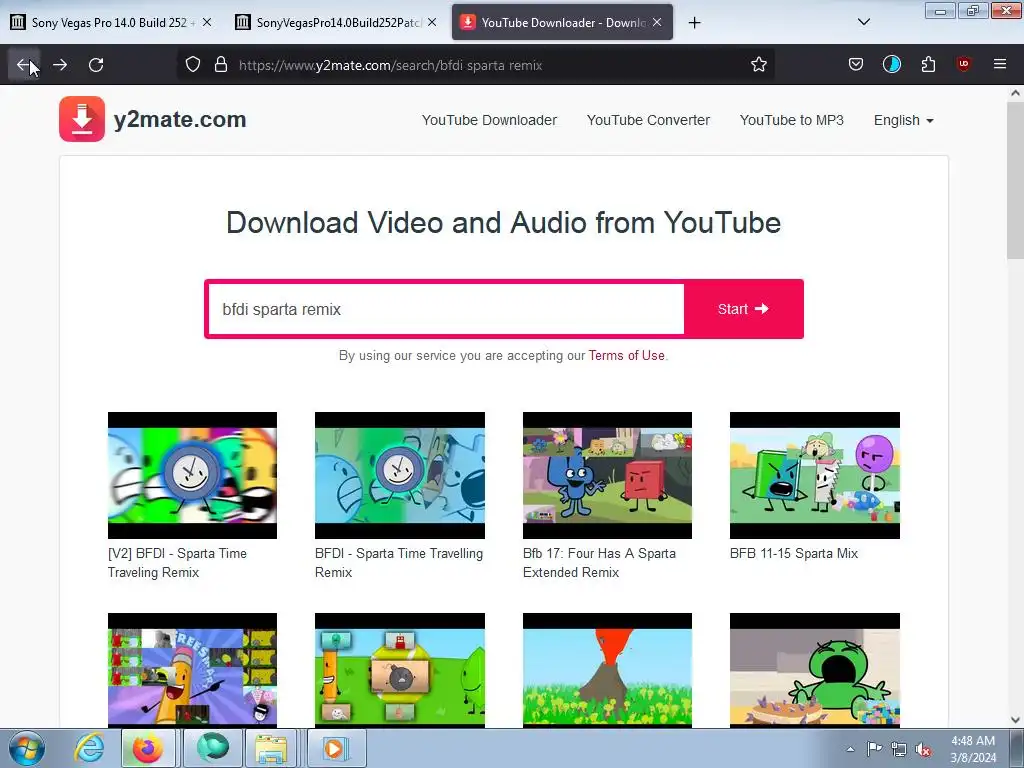Expand the English language dropdown
This screenshot has width=1024, height=768.
coord(903,120)
